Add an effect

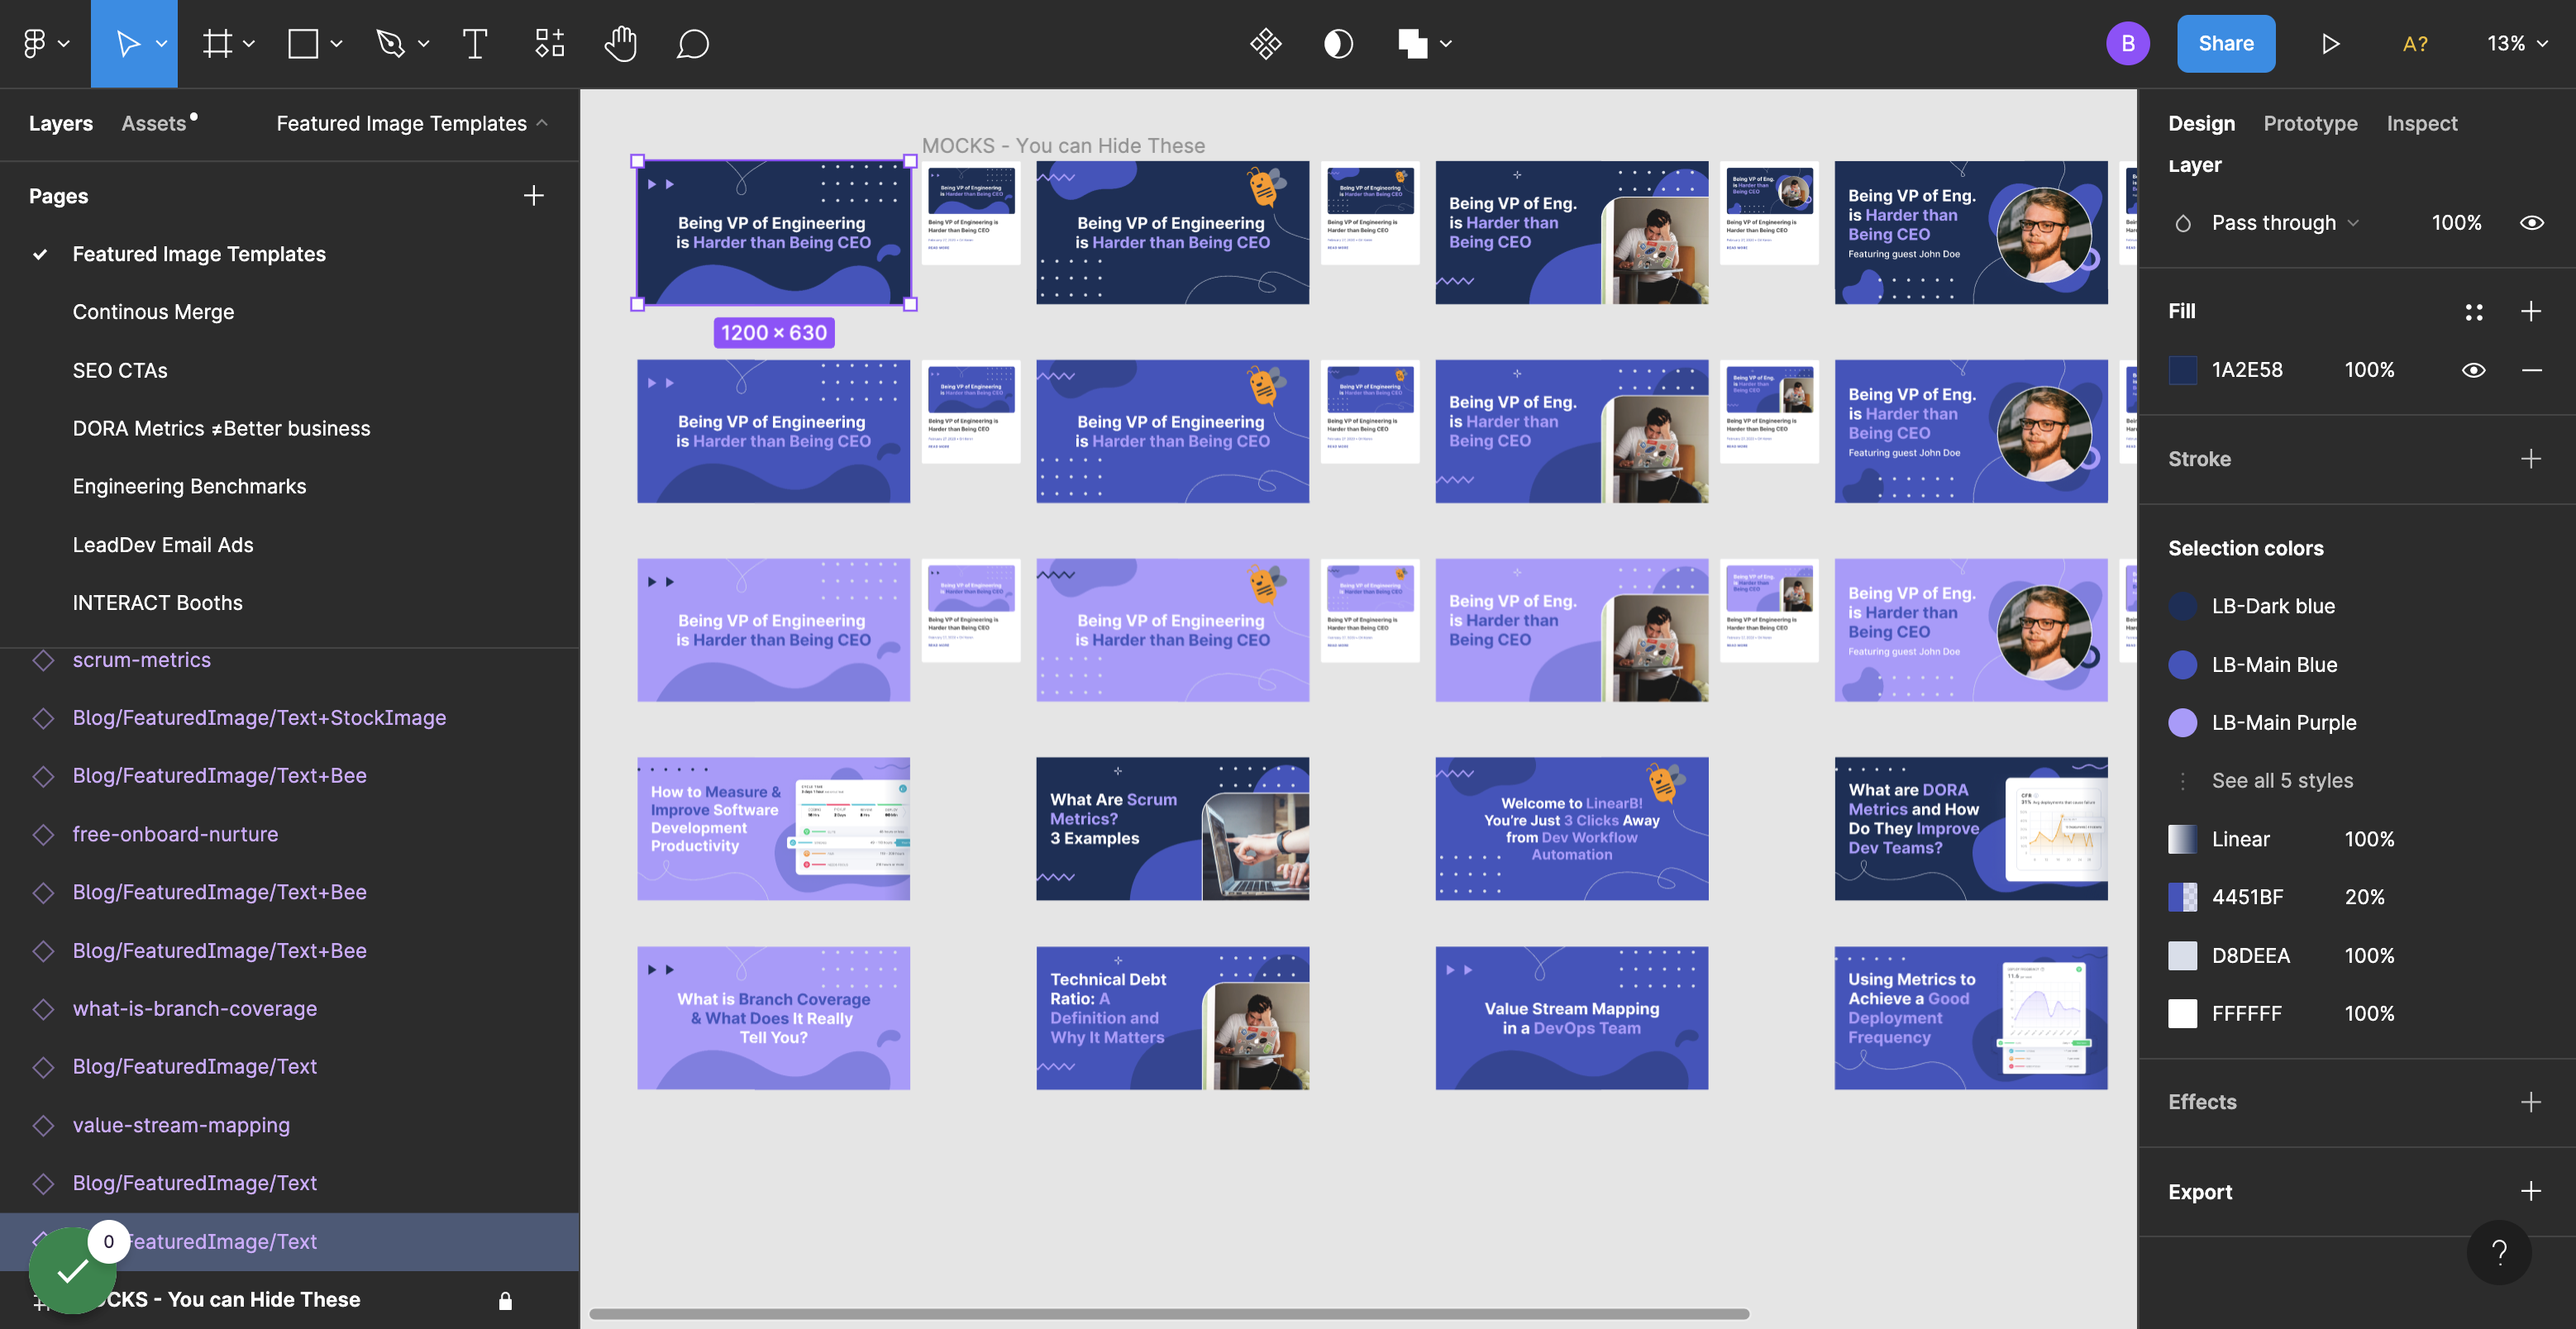pyautogui.click(x=2531, y=1102)
